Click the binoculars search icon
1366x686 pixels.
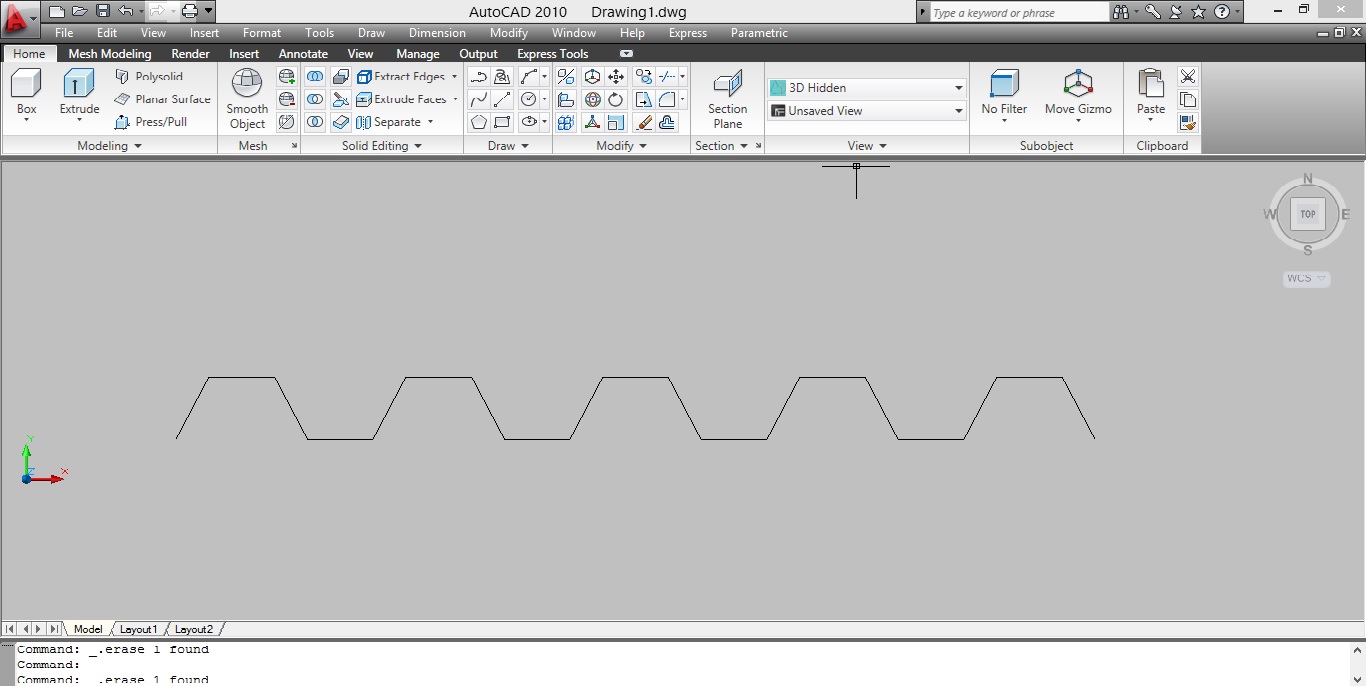(1121, 12)
